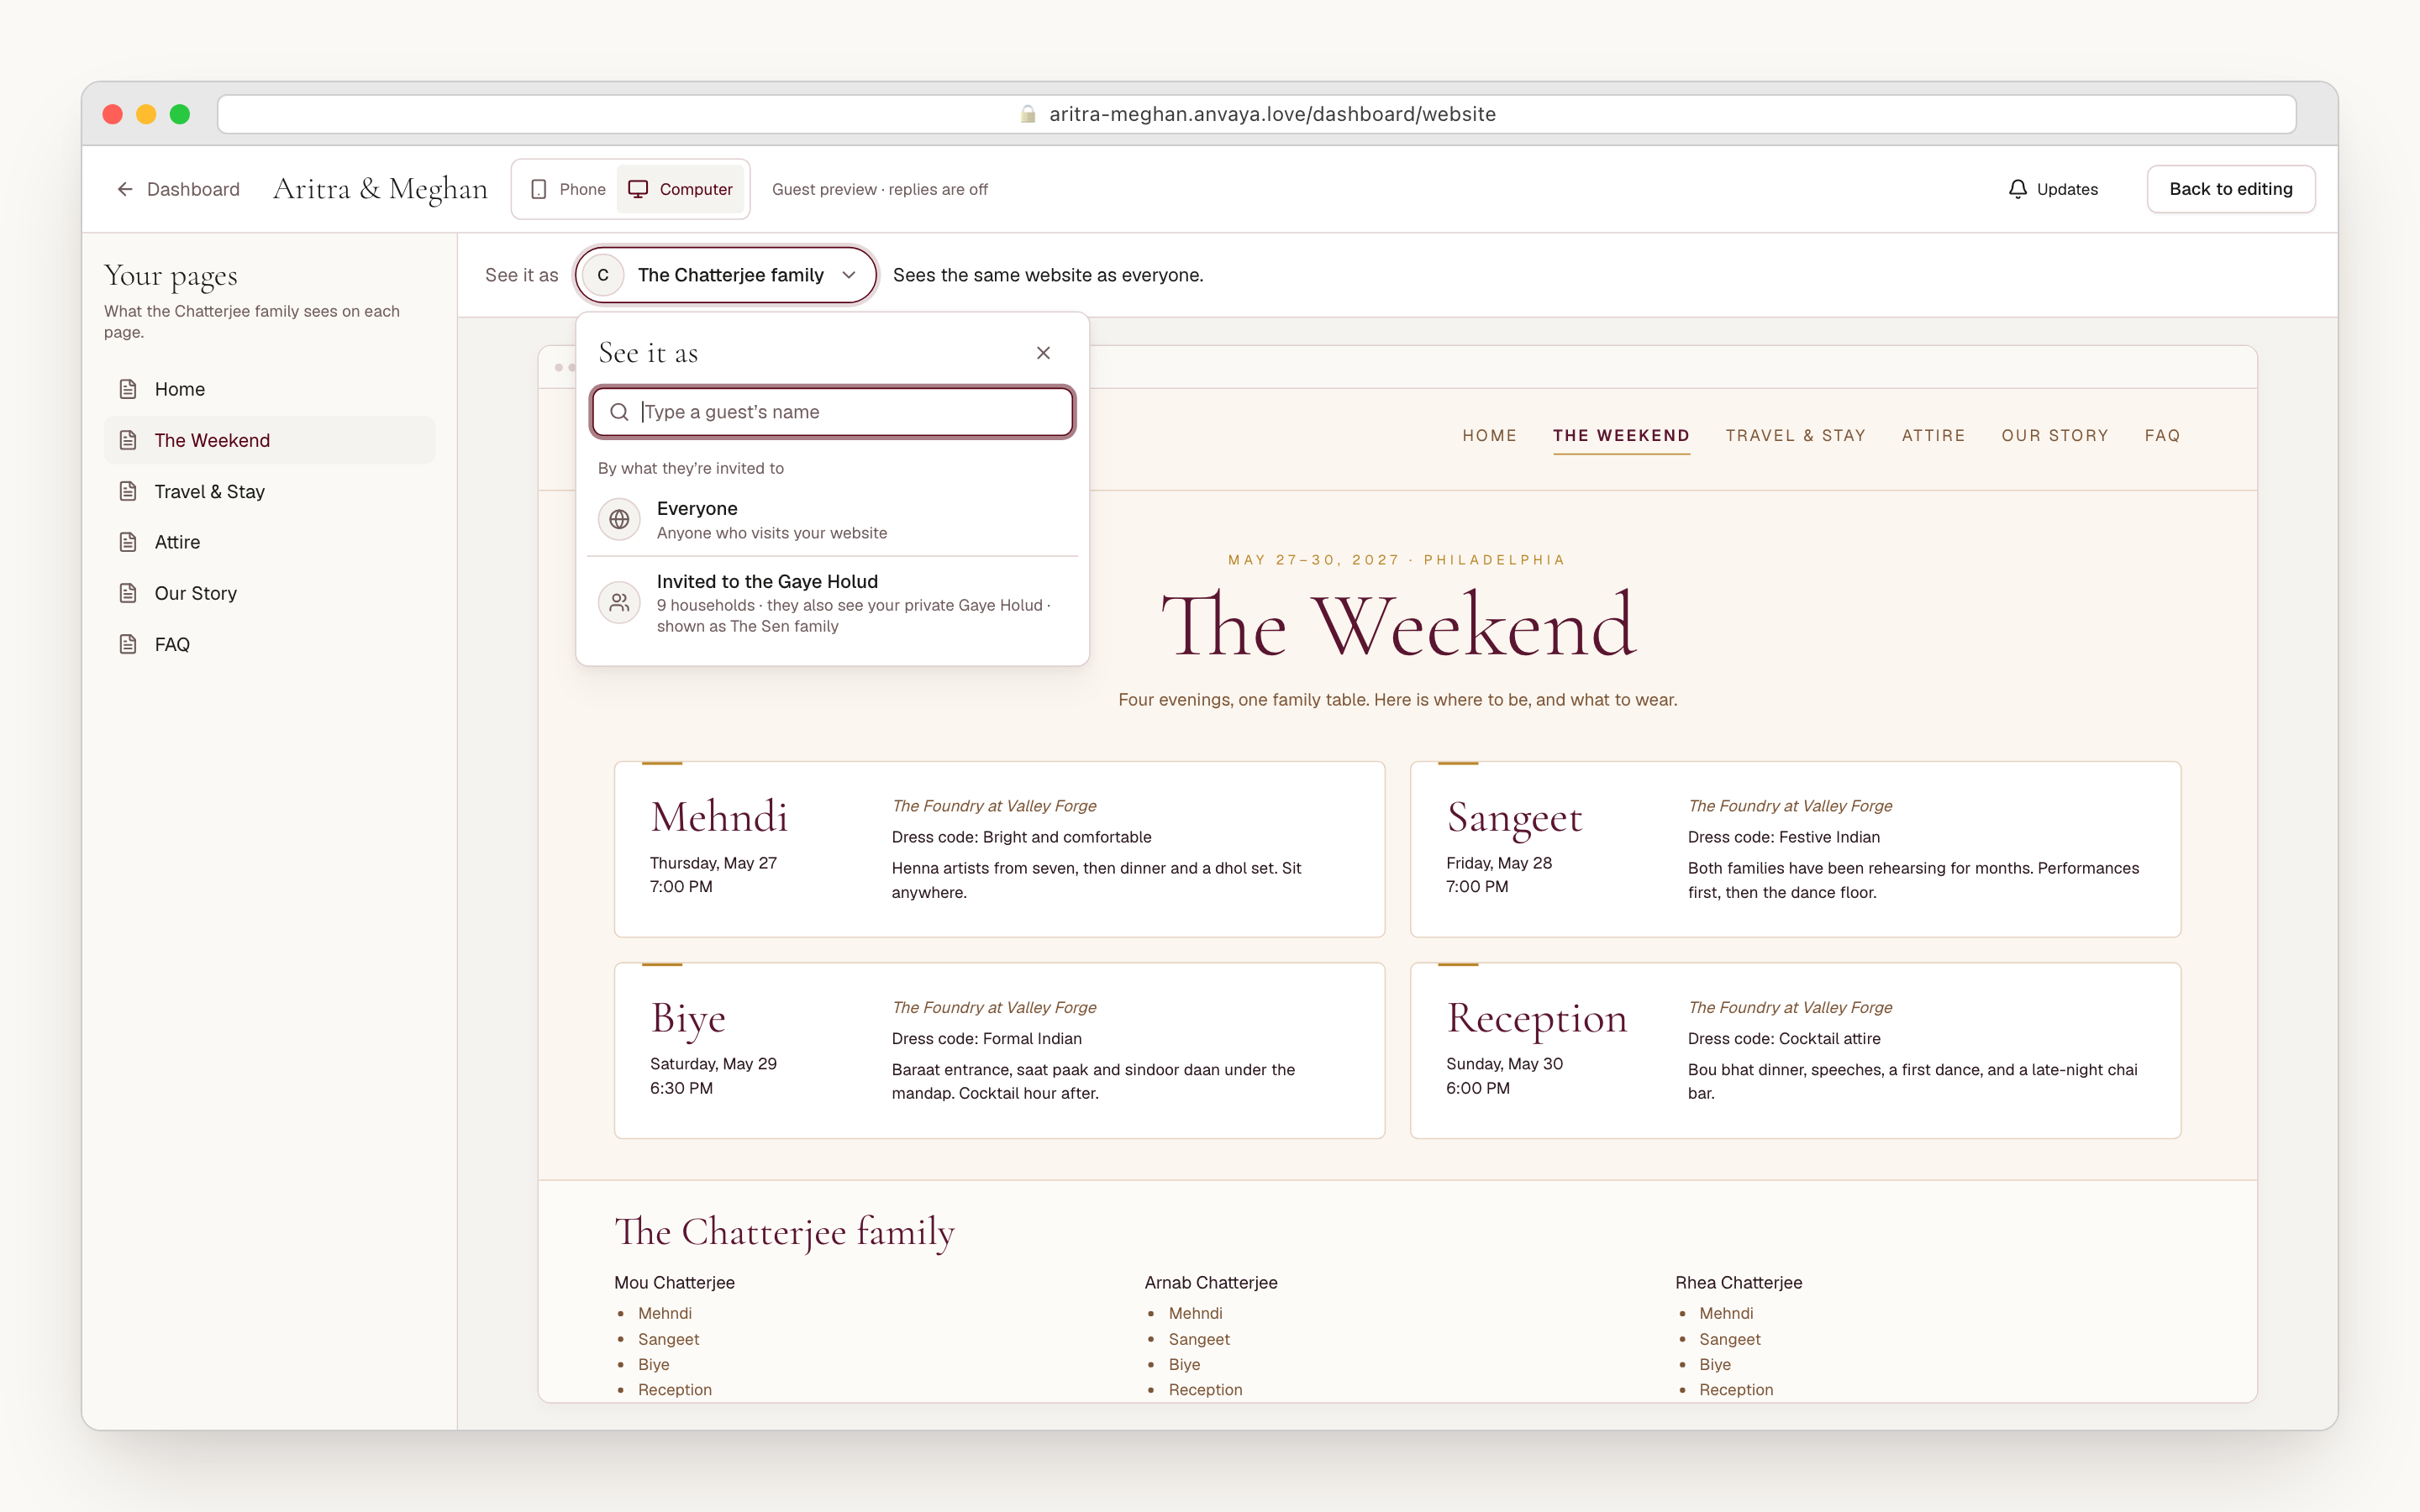This screenshot has width=2420, height=1512.
Task: Click the Type a guest's name field
Action: click(x=832, y=412)
